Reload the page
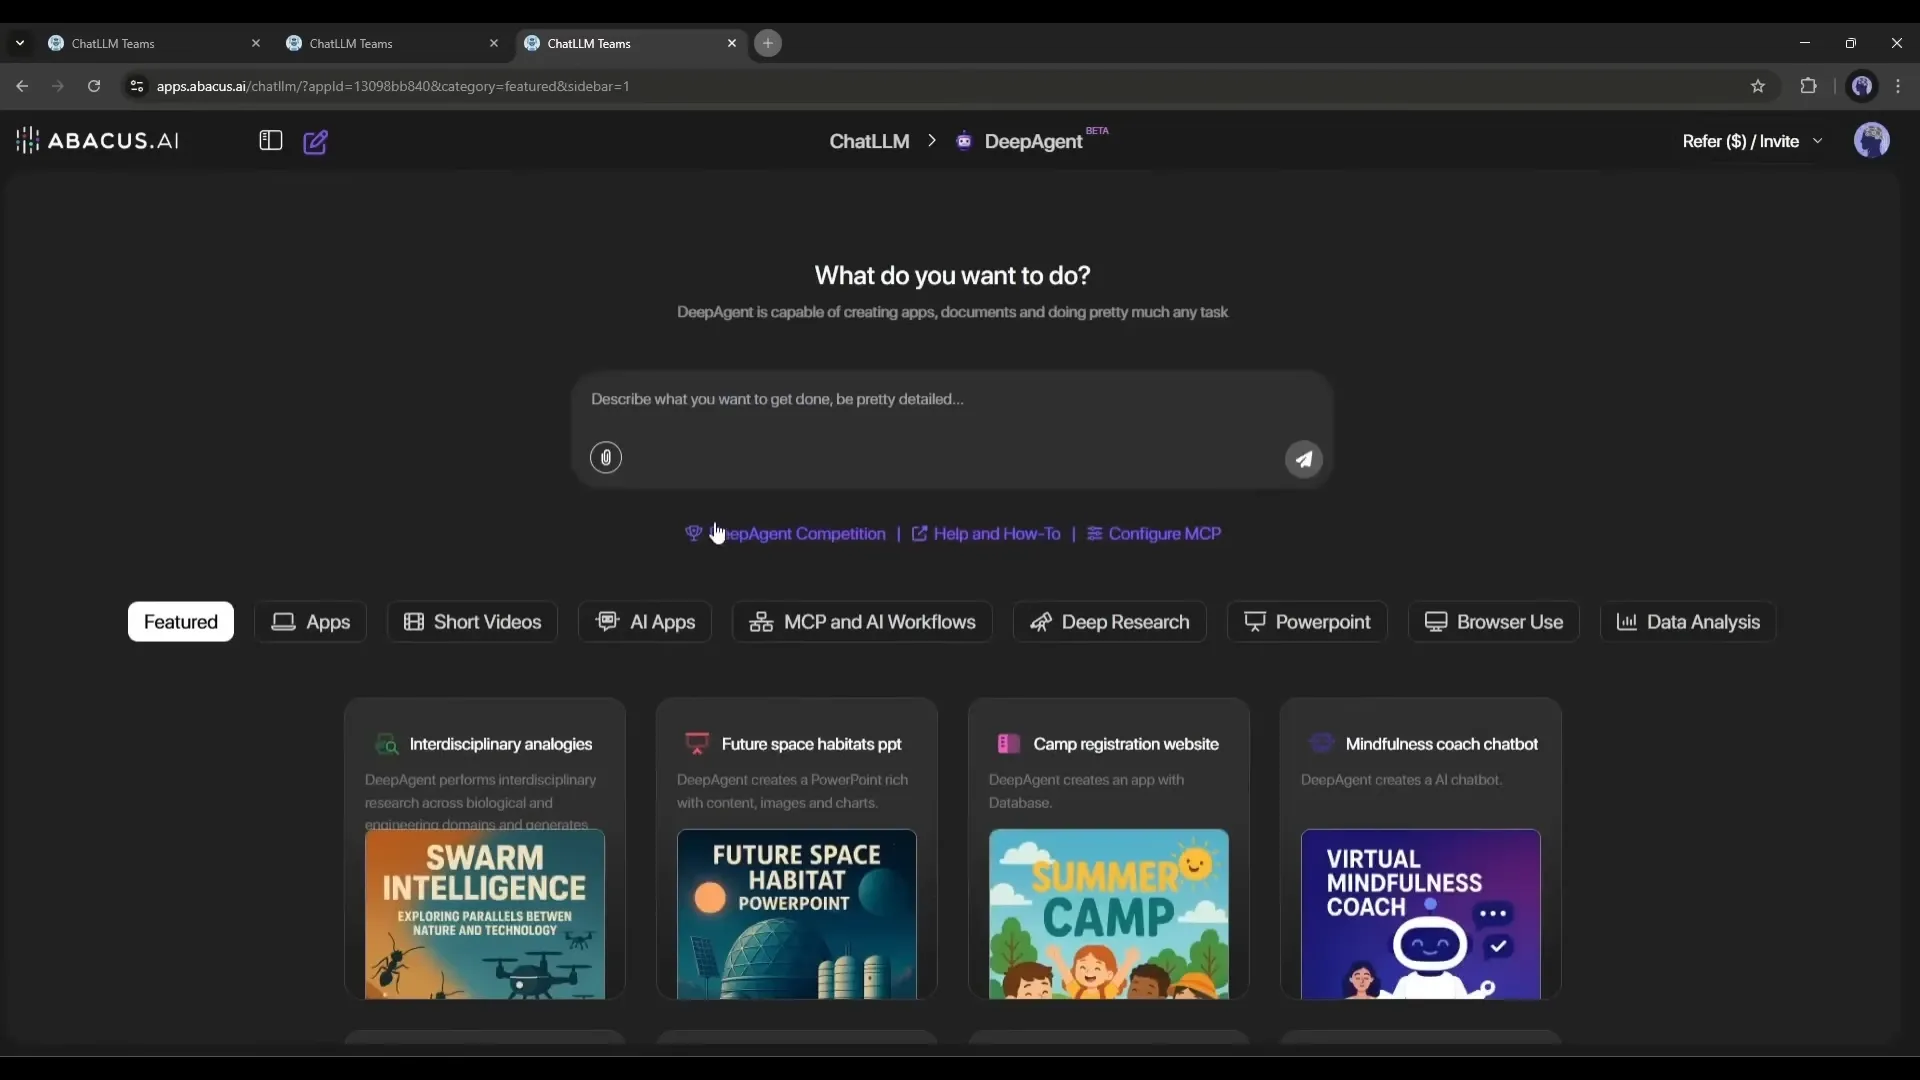Image resolution: width=1920 pixels, height=1080 pixels. coord(94,86)
